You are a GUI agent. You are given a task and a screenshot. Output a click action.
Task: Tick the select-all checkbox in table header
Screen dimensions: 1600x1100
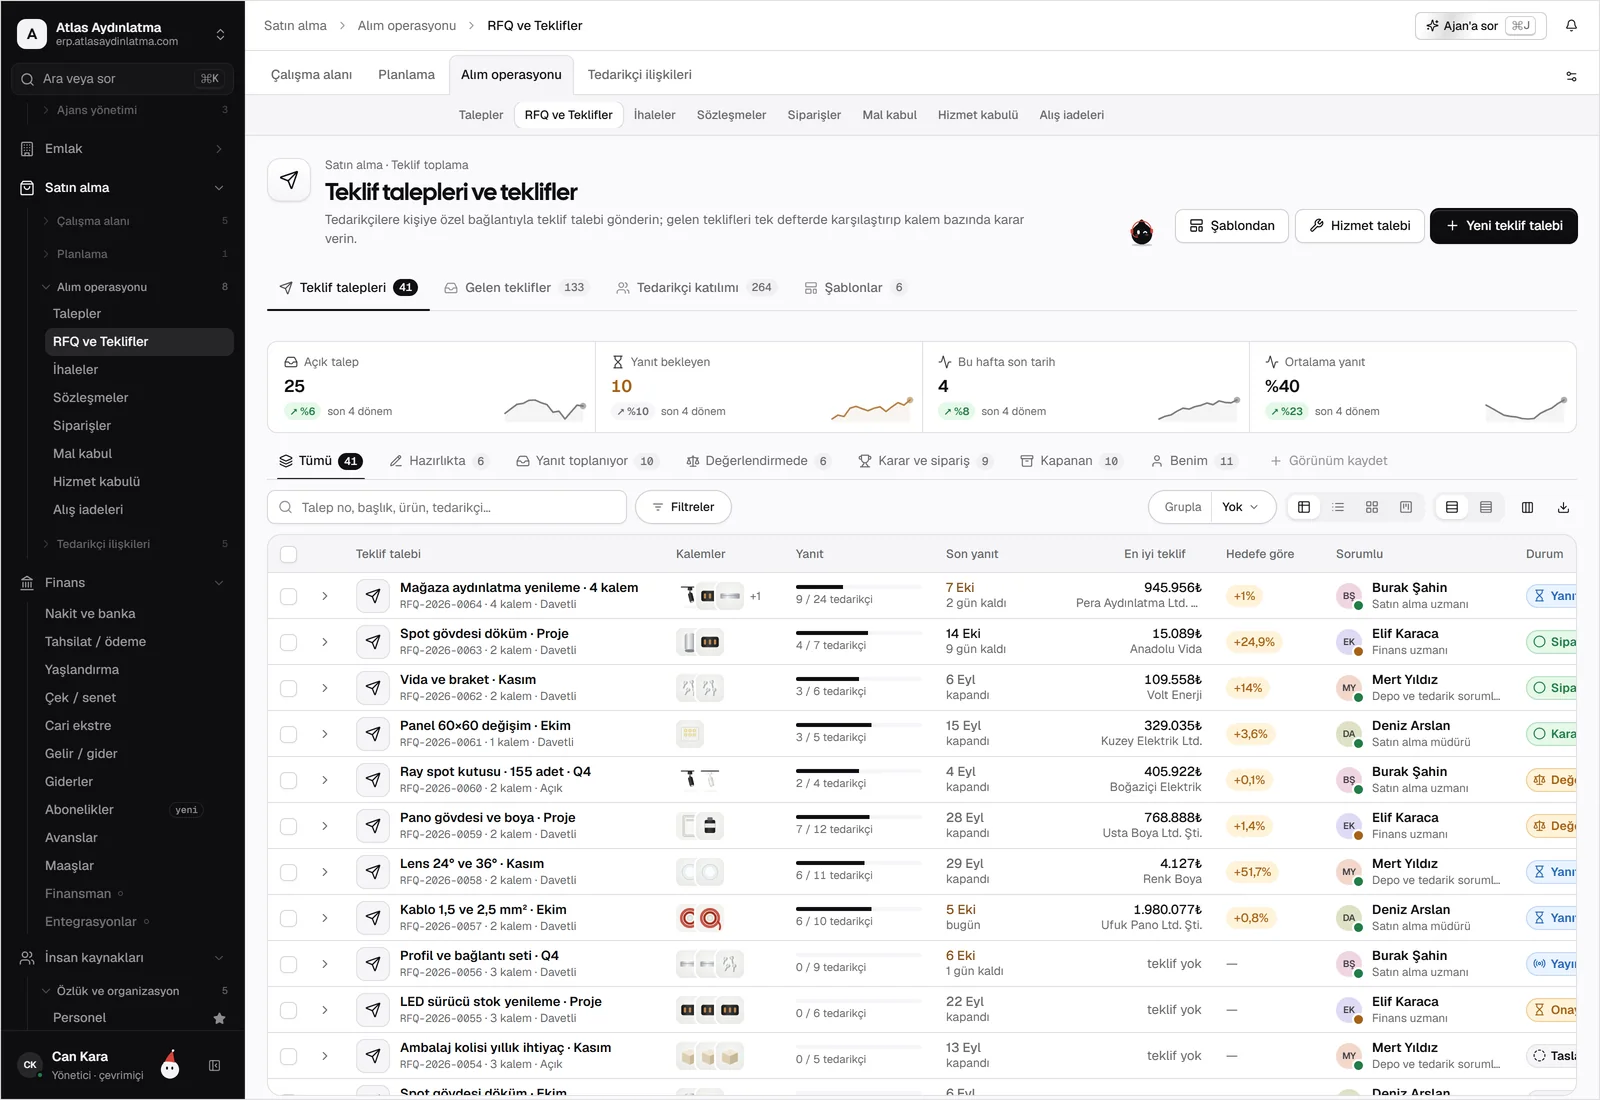[289, 554]
